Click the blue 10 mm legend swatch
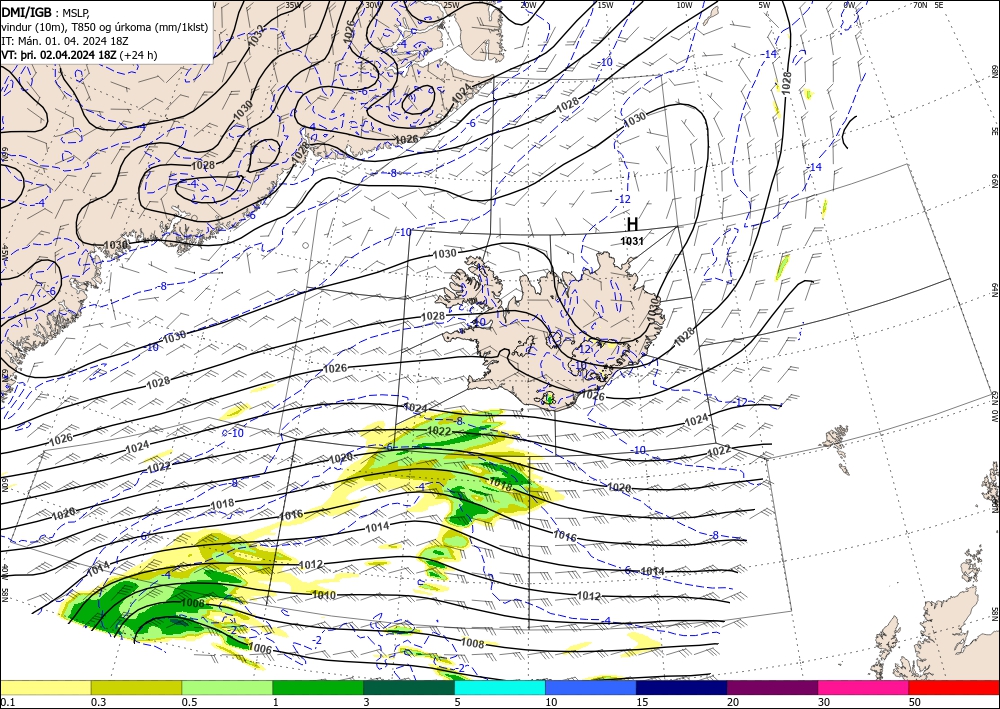Viewport: 1000px width, 709px height. pyautogui.click(x=591, y=687)
